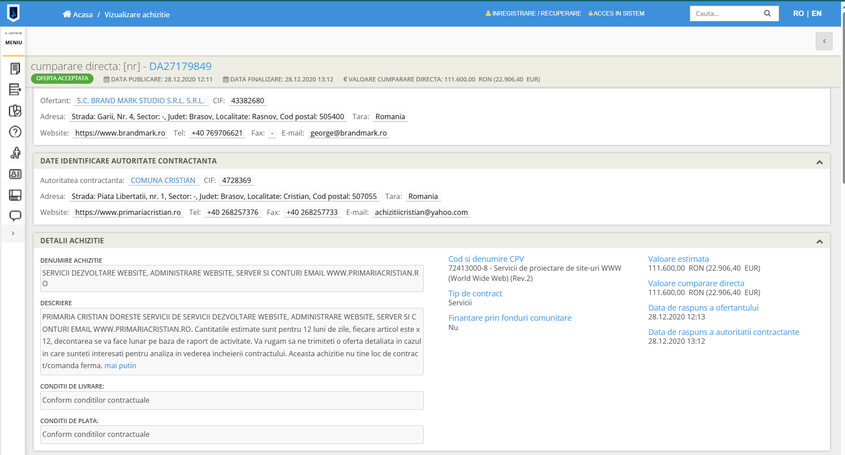Open S.C. BRAND MARK STUDIO S.R.L. link
Image resolution: width=845 pixels, height=455 pixels.
[x=140, y=101]
